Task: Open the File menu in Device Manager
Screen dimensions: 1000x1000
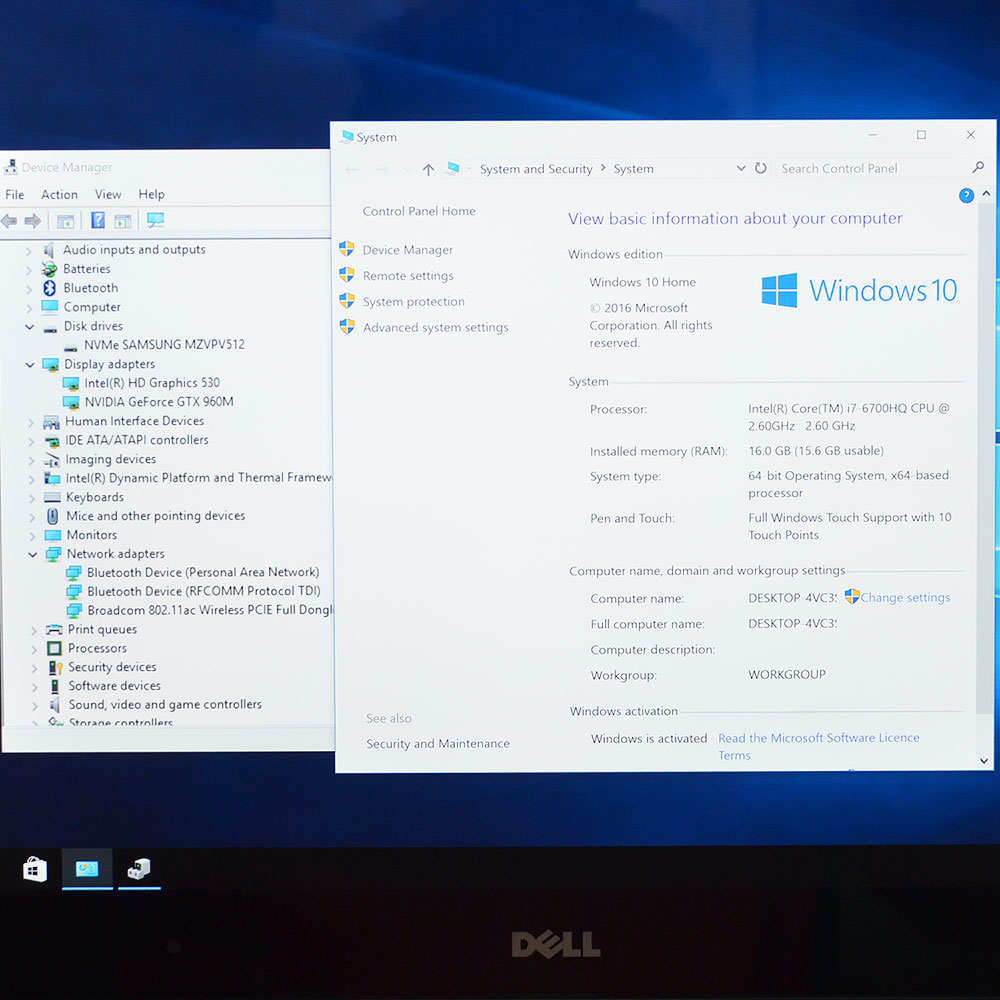Action: click(x=15, y=195)
